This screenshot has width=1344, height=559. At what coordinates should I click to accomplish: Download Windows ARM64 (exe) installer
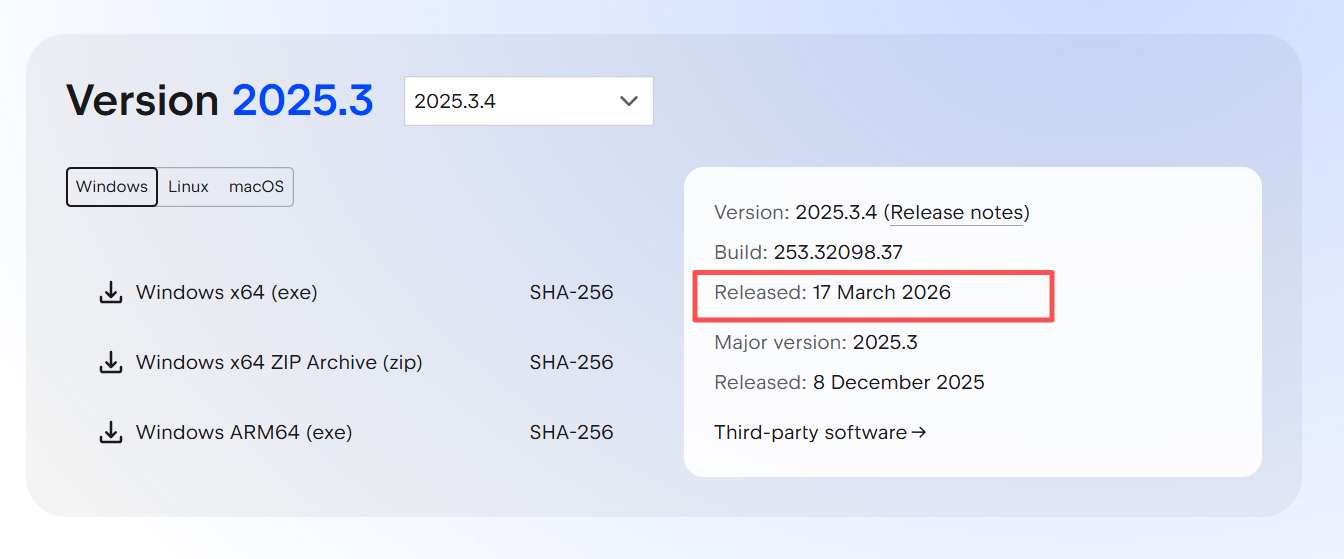pyautogui.click(x=244, y=433)
